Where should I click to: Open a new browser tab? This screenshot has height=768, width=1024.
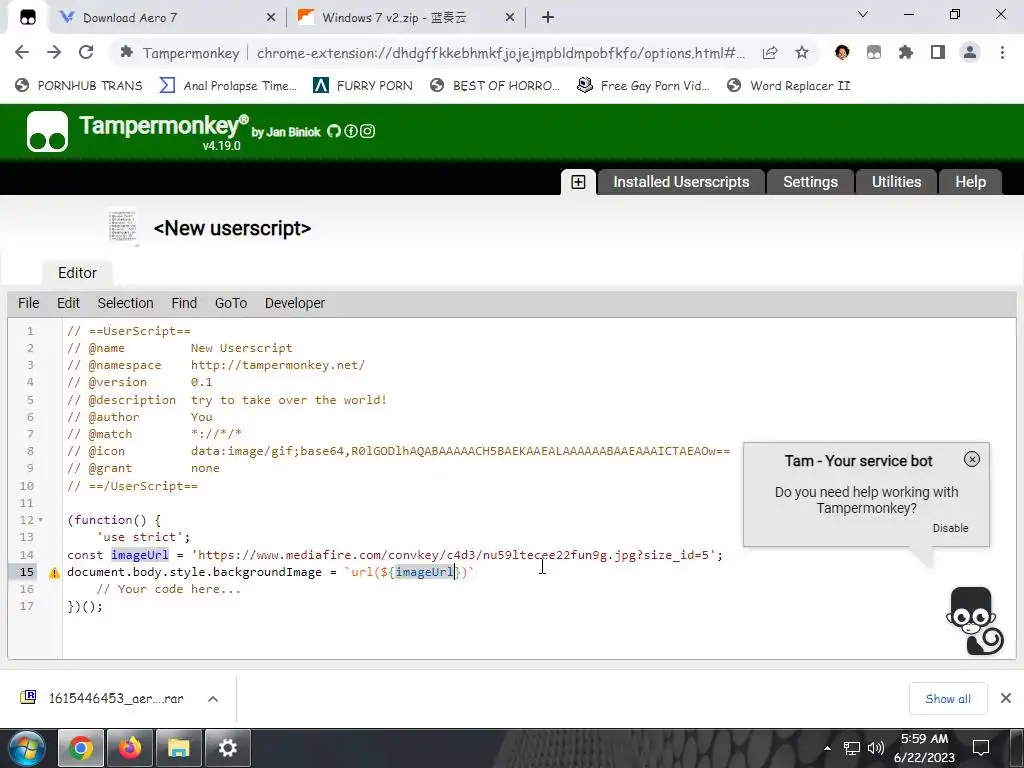coord(548,18)
